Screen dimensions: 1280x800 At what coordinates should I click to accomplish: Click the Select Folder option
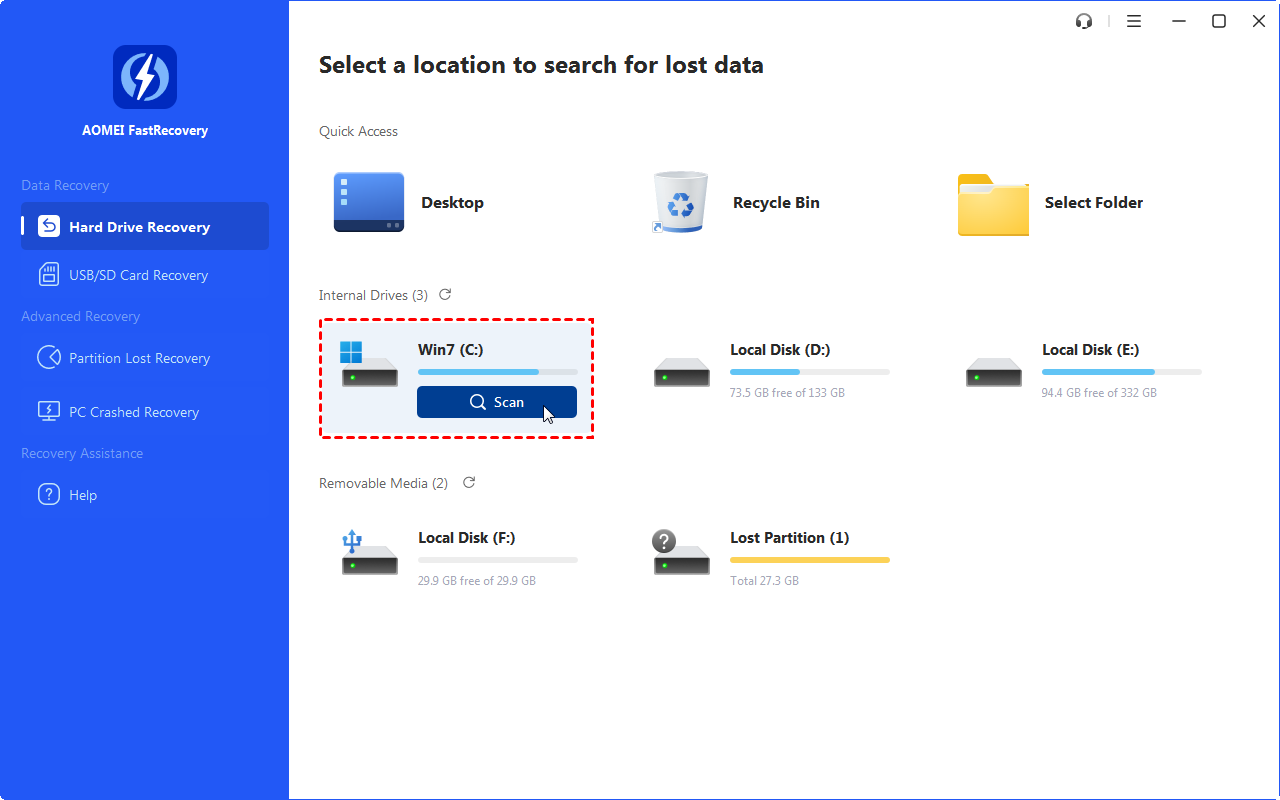(992, 202)
